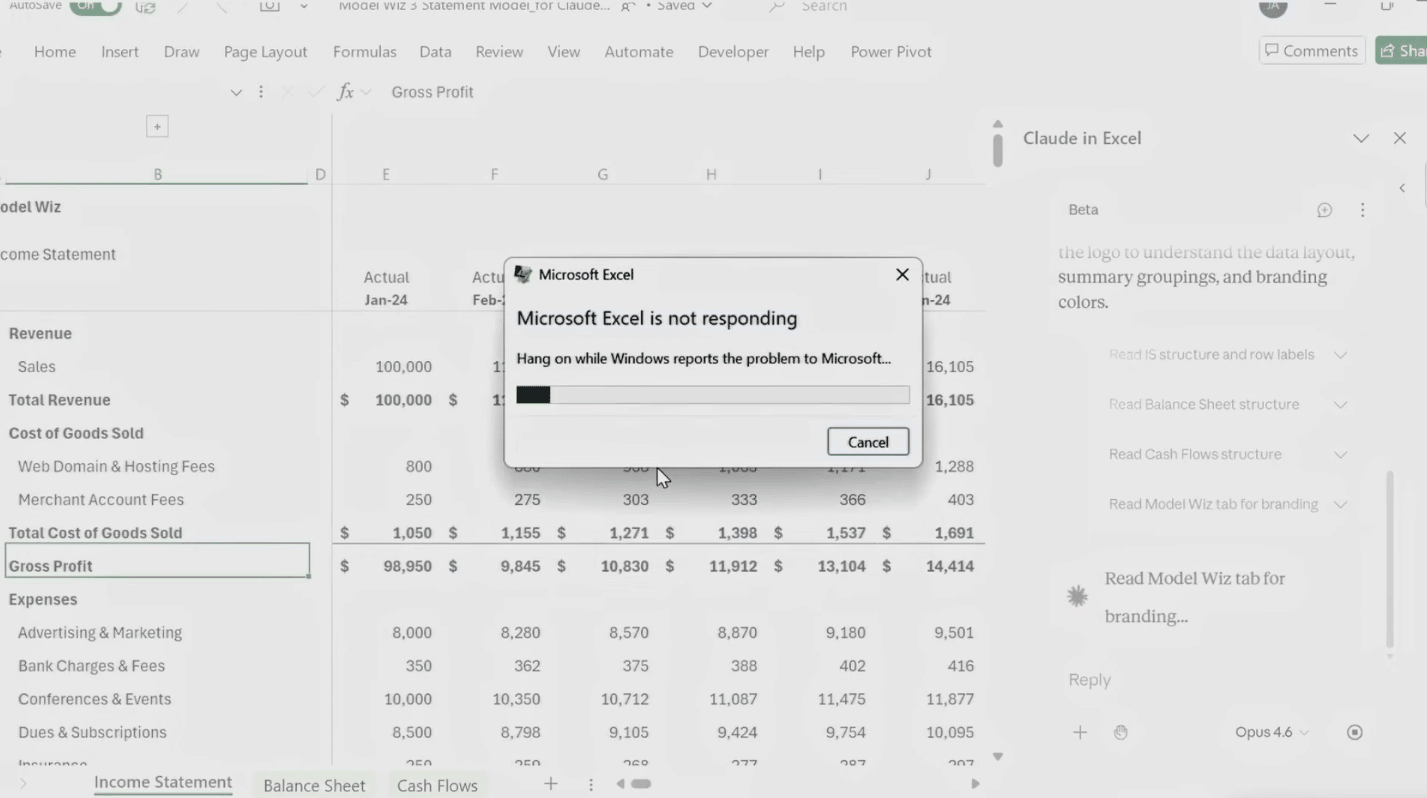Open the Home ribbon tab
Viewport: 1427px width, 798px height.
[x=55, y=52]
